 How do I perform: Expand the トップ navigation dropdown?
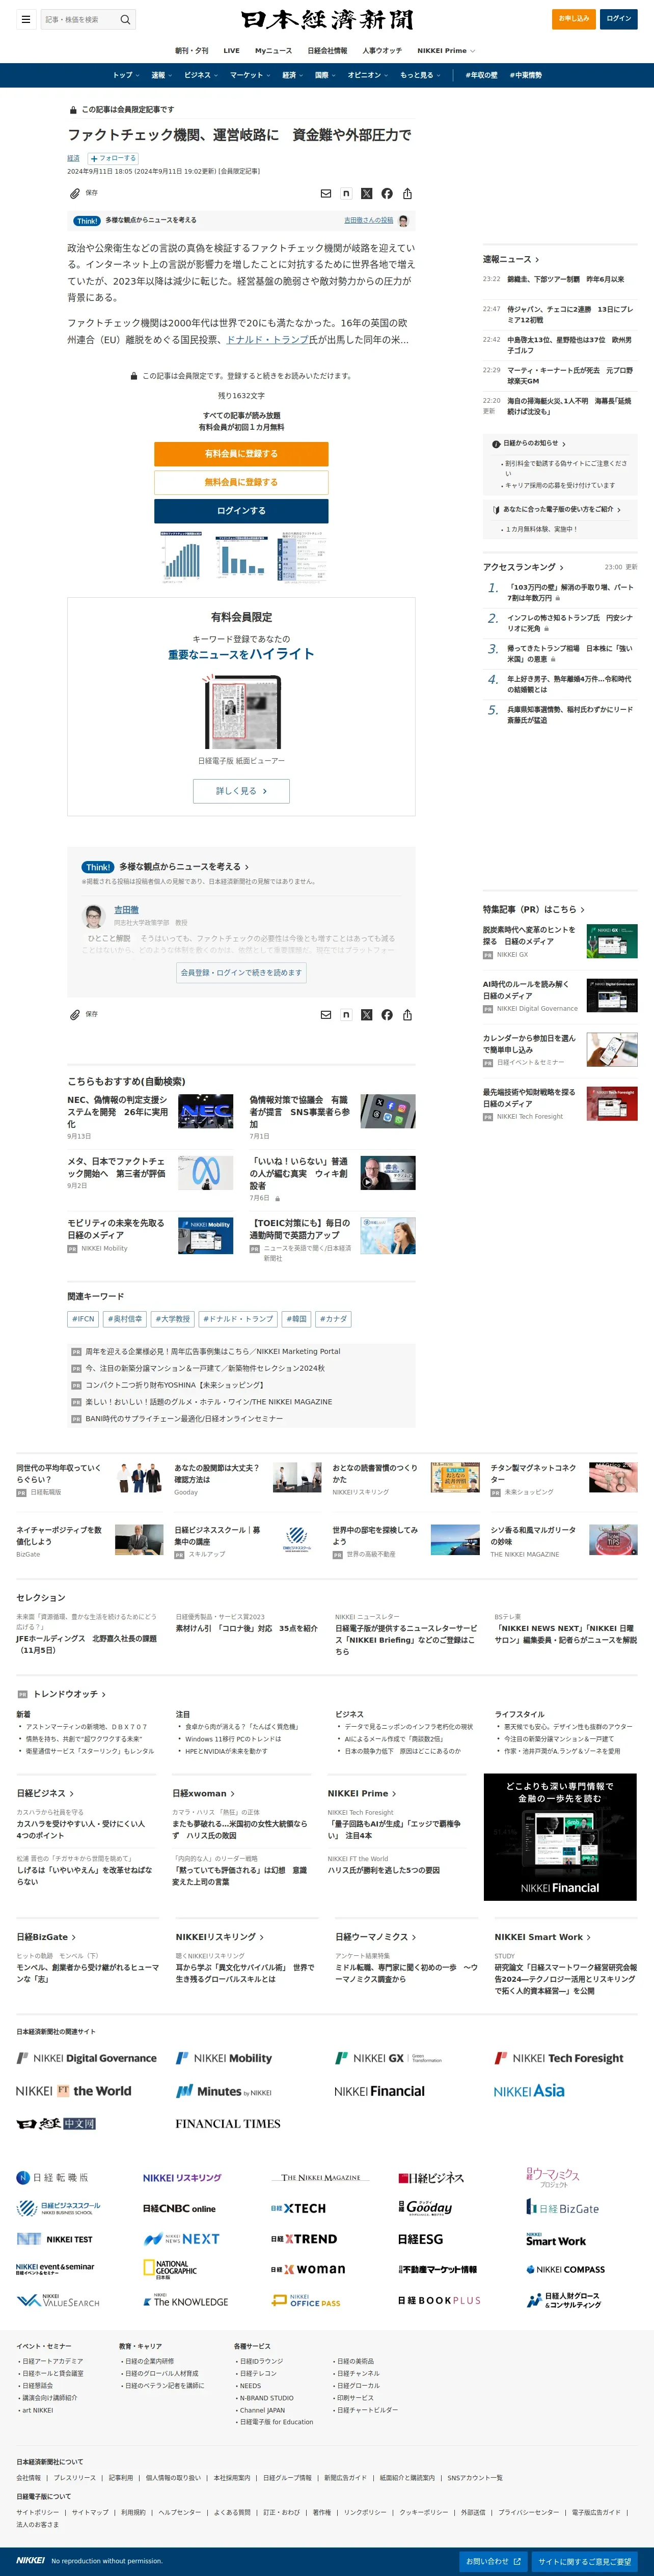(x=125, y=75)
